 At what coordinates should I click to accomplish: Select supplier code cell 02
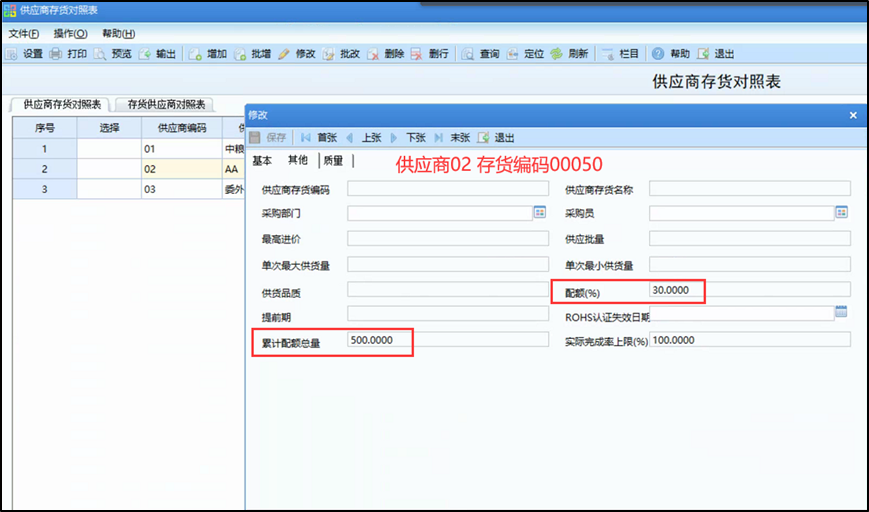click(182, 169)
